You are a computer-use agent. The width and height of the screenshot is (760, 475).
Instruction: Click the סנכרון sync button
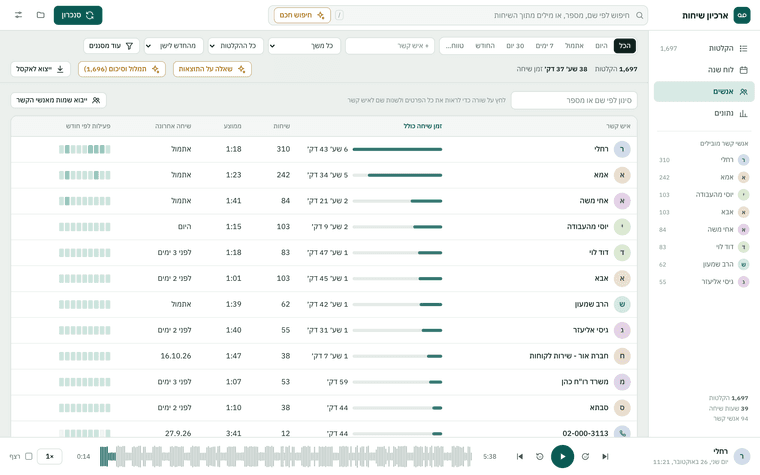[78, 15]
